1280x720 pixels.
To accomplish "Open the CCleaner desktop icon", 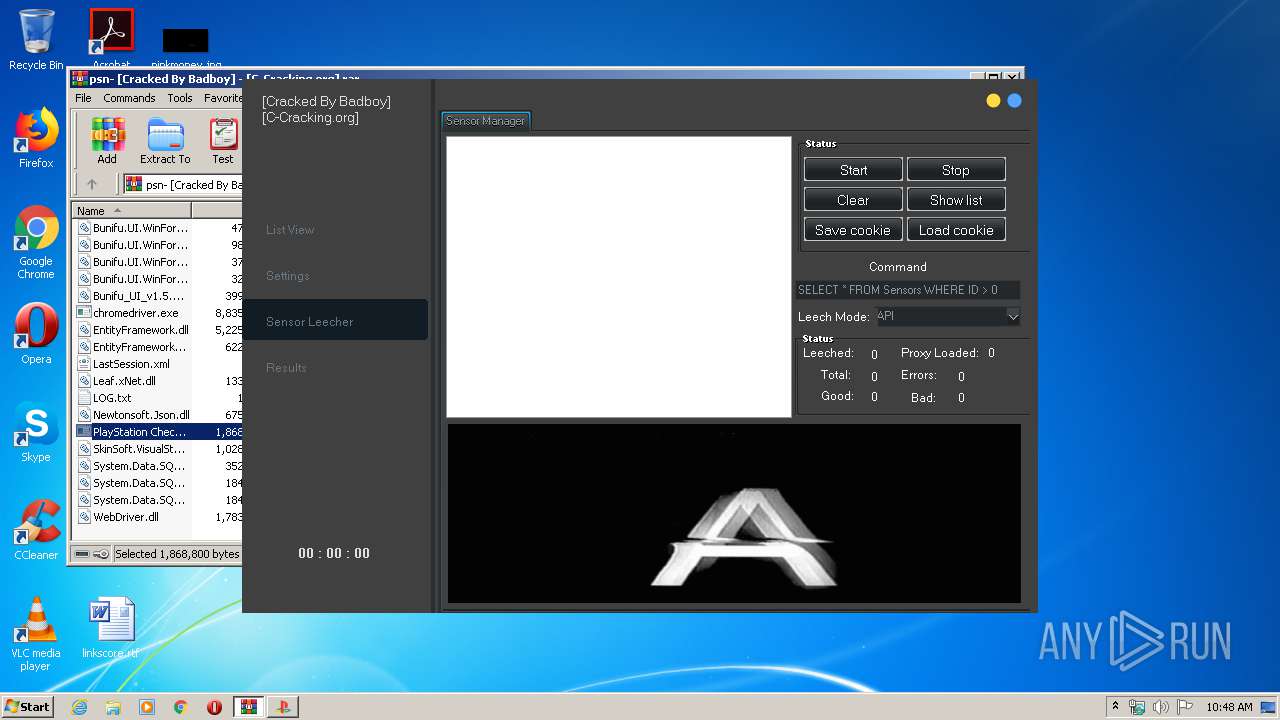I will coord(36,530).
